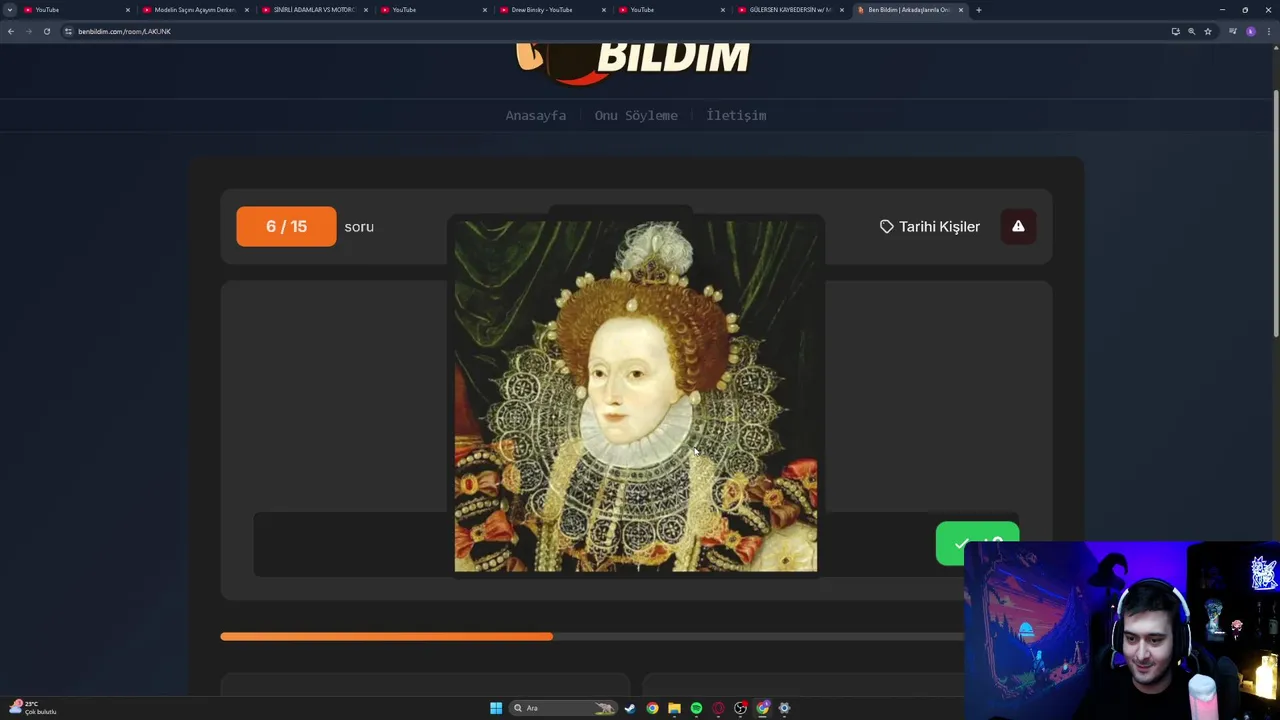Click the install app icon in address bar

click(1175, 31)
